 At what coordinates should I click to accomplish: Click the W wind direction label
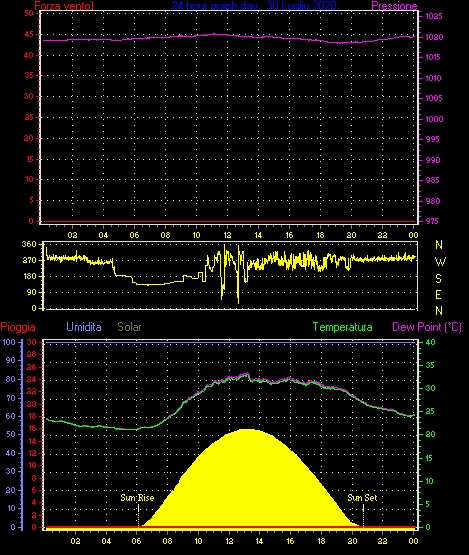point(440,262)
